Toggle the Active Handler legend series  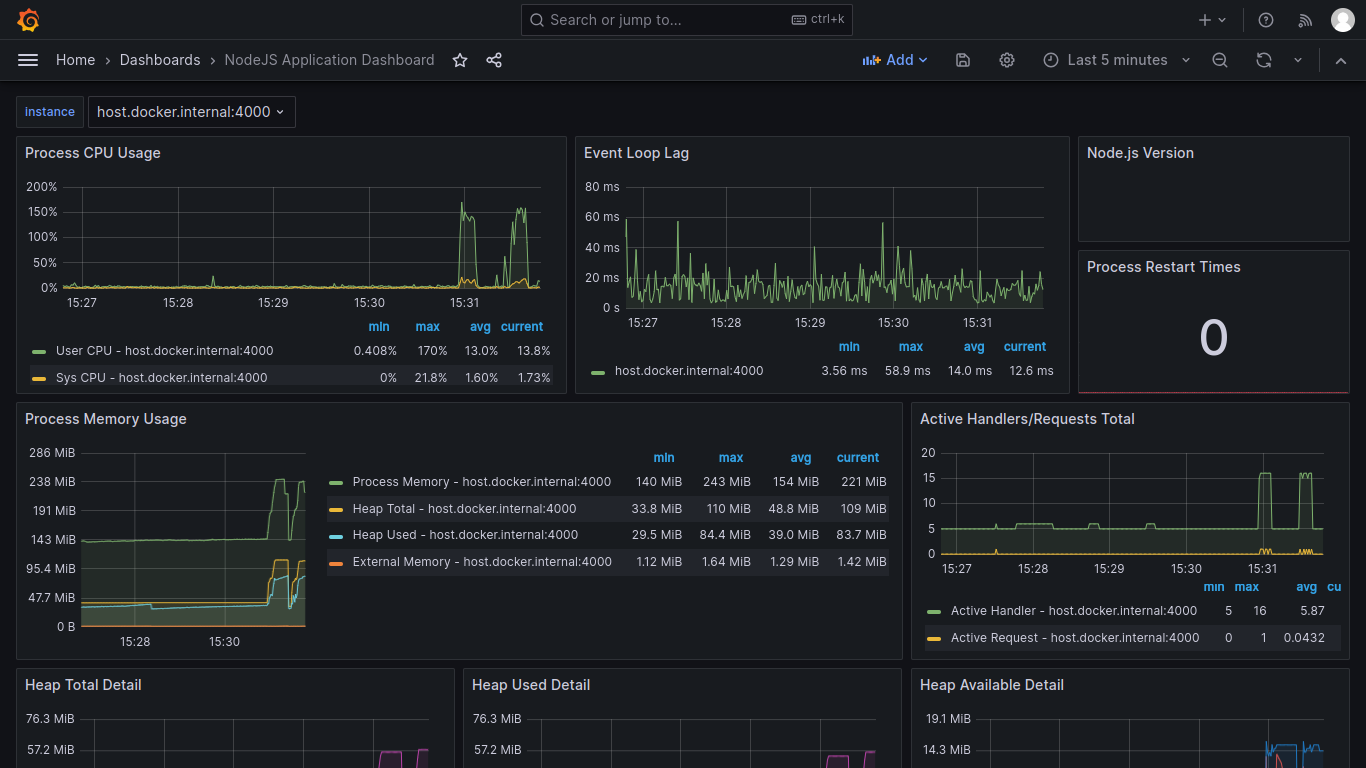tap(1074, 611)
